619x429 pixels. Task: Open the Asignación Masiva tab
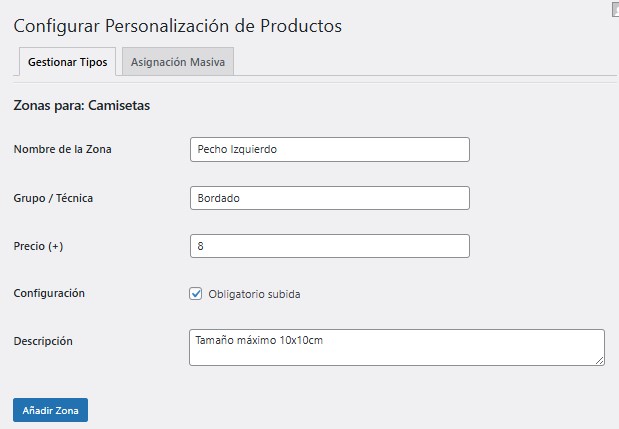tap(178, 62)
